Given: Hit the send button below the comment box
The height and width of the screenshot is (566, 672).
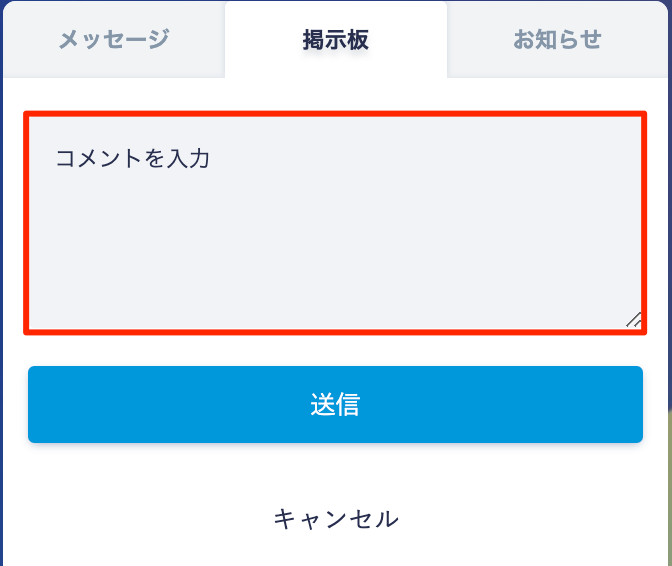Looking at the screenshot, I should 335,404.
